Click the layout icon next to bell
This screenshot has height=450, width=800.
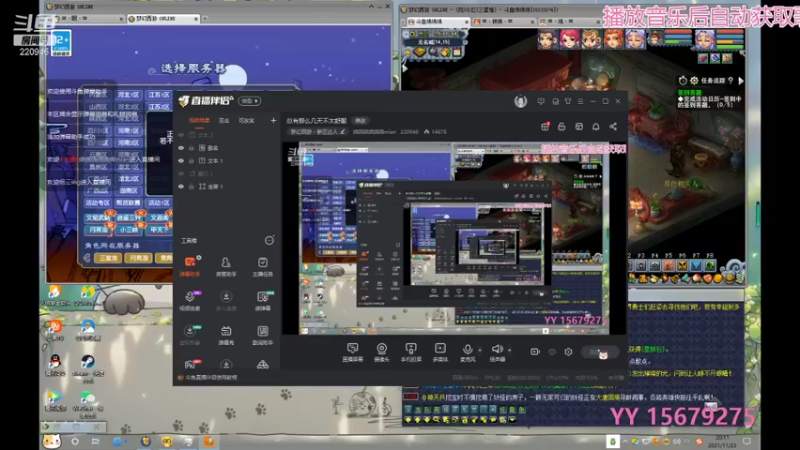[x=579, y=127]
